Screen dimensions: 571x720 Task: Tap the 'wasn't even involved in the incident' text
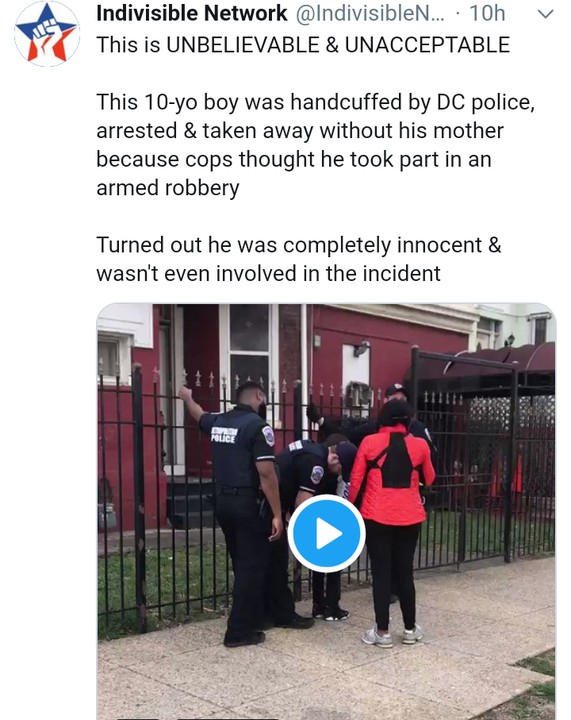(269, 274)
